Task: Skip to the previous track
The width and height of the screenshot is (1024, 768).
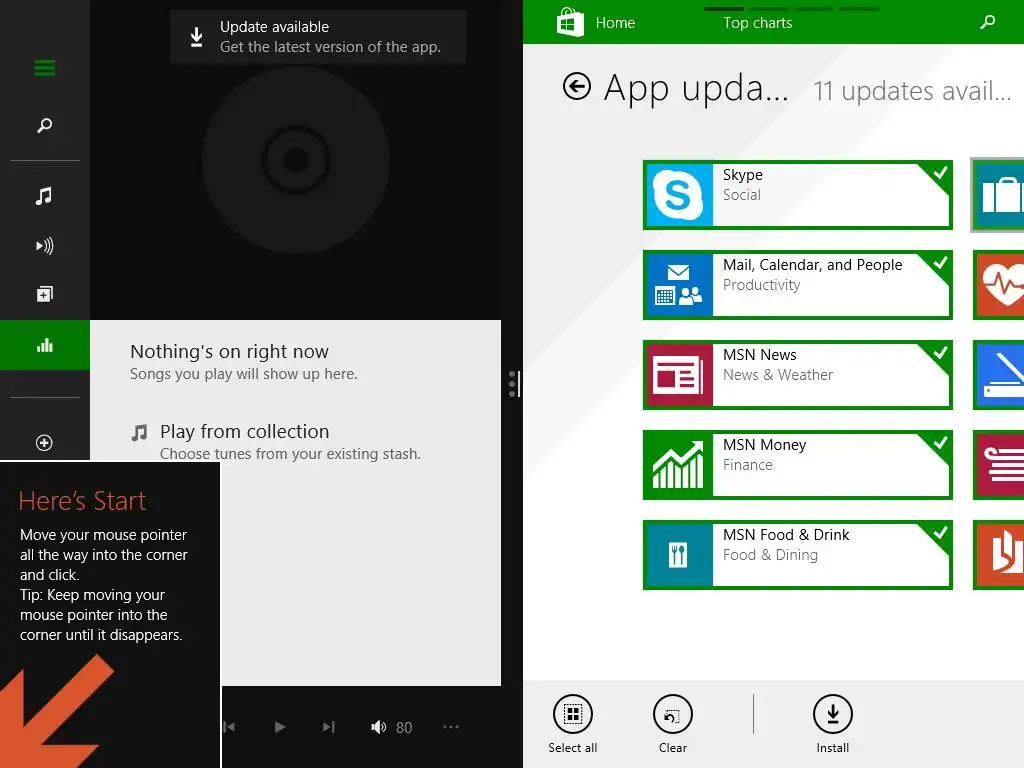Action: tap(229, 727)
